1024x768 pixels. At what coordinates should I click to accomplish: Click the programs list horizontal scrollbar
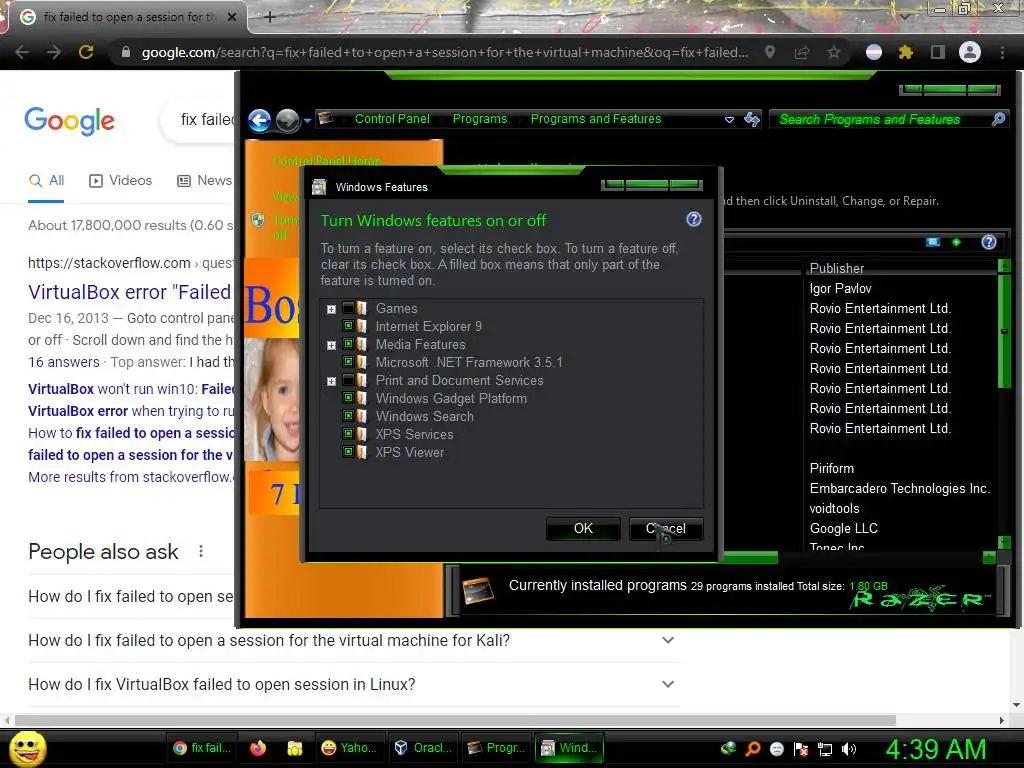[x=751, y=557]
